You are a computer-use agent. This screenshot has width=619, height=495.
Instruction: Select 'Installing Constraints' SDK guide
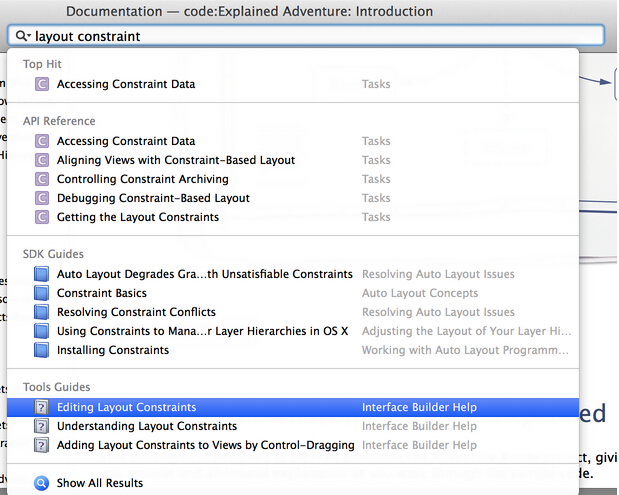tap(113, 350)
